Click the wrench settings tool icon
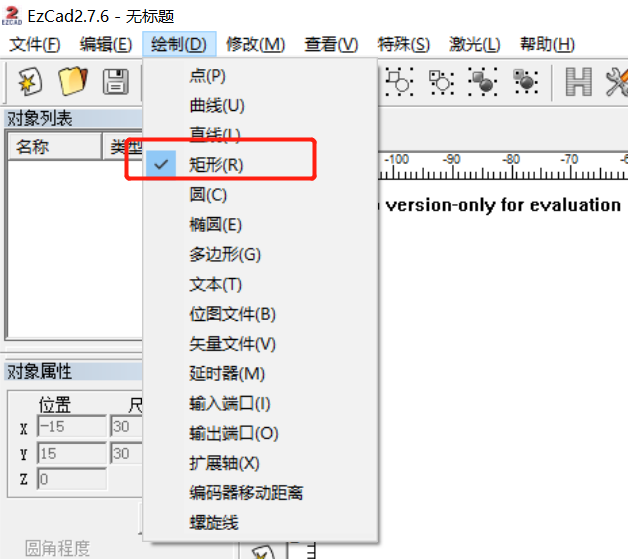This screenshot has height=559, width=628. (617, 82)
